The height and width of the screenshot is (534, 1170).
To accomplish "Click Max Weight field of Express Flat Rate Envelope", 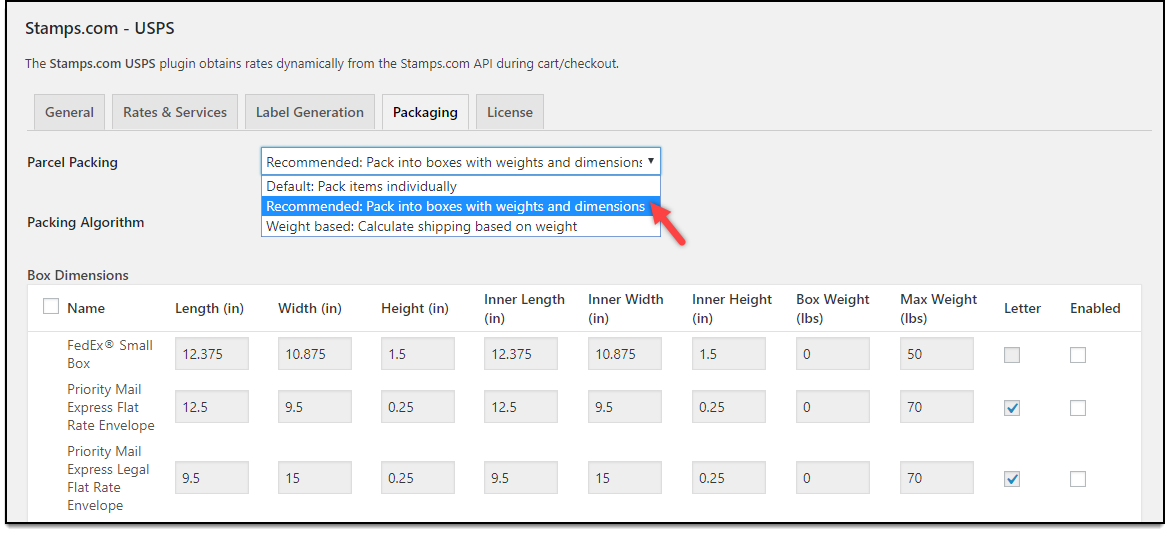I will (x=936, y=407).
